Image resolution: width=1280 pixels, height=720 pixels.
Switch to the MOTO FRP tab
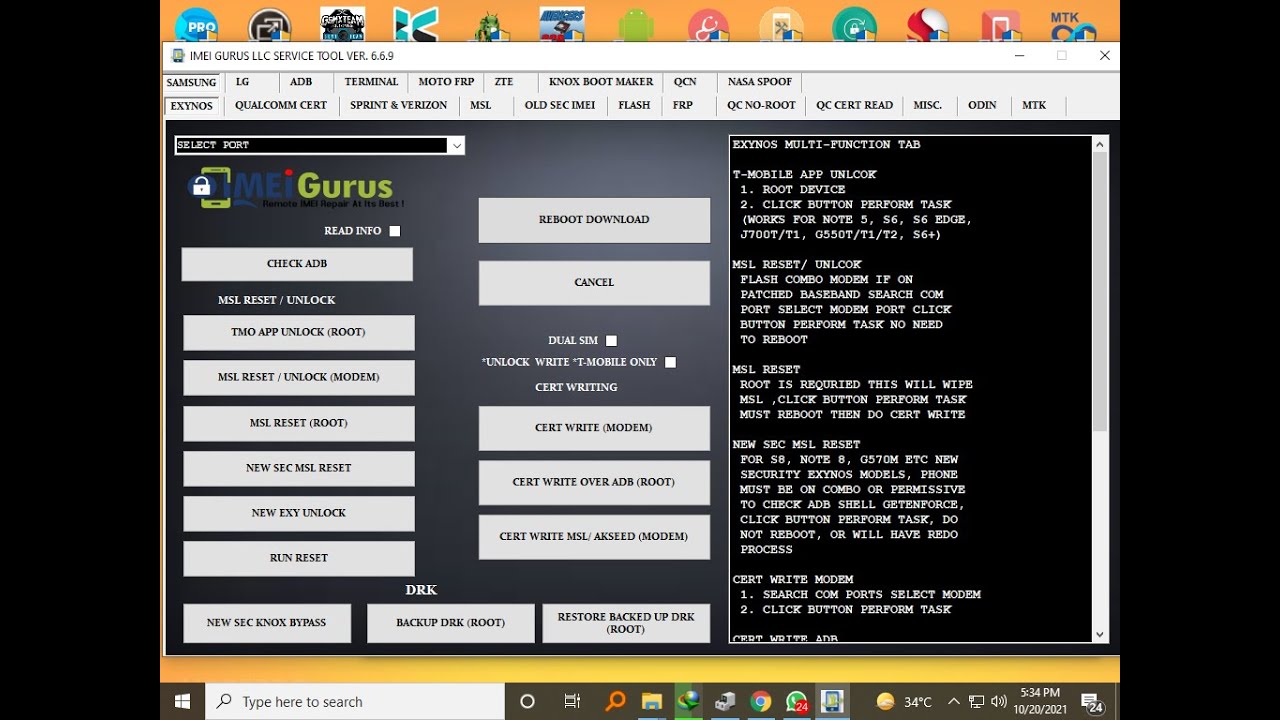click(446, 82)
